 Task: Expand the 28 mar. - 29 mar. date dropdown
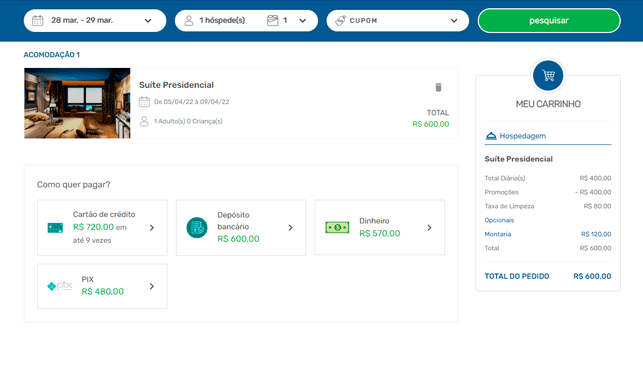pyautogui.click(x=148, y=21)
